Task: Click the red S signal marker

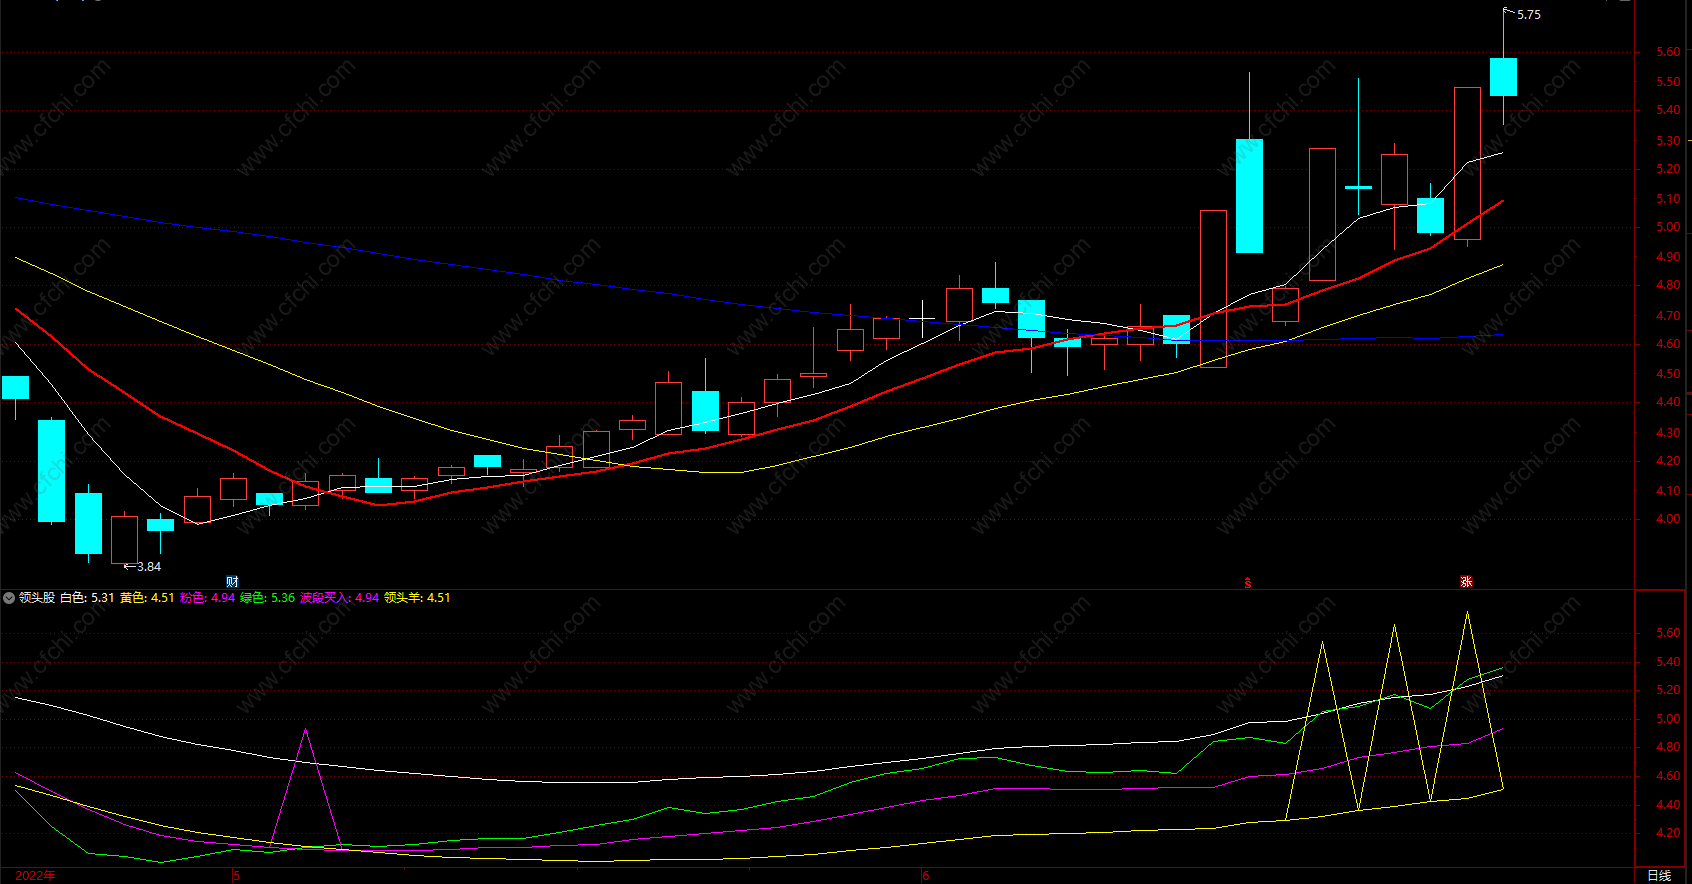Action: 1248,582
